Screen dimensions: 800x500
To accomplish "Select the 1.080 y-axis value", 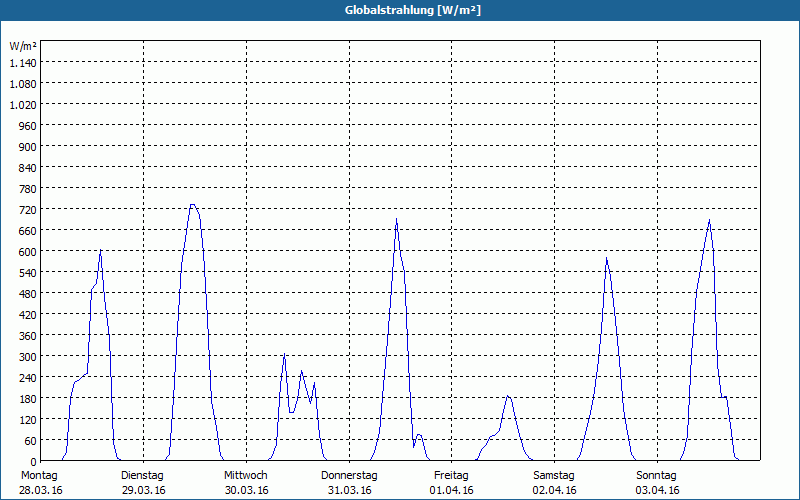I will point(23,84).
